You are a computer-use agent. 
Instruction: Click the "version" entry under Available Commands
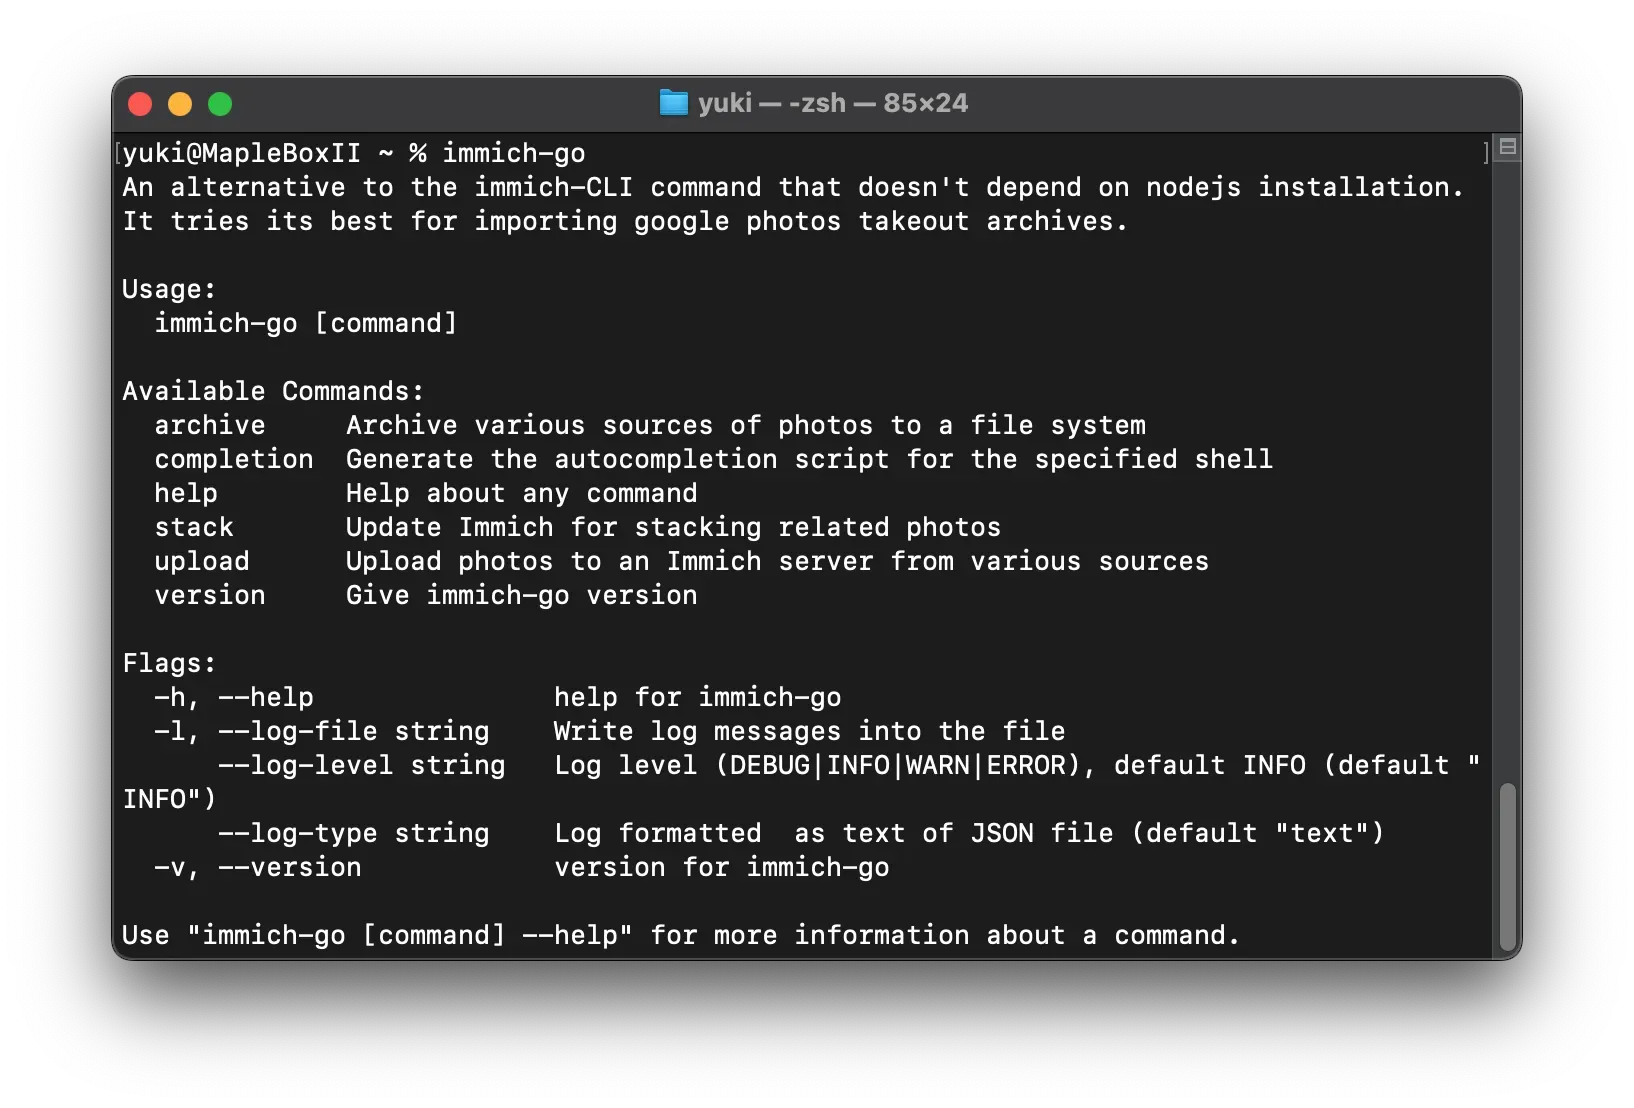pyautogui.click(x=210, y=595)
